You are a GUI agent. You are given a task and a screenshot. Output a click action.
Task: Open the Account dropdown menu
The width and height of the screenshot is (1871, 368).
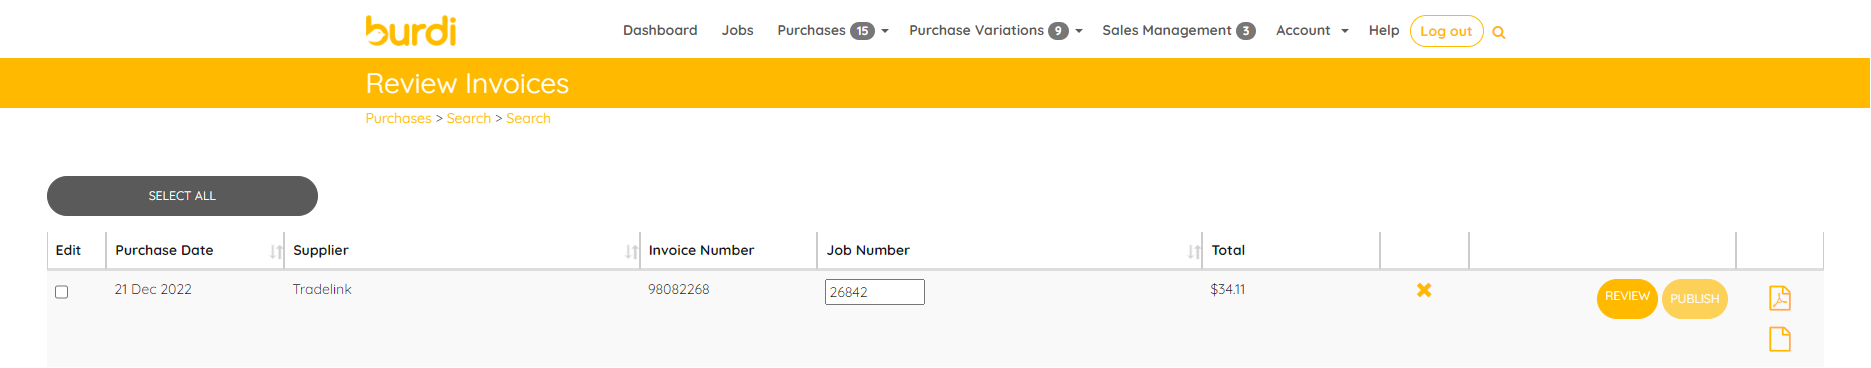coord(1312,31)
